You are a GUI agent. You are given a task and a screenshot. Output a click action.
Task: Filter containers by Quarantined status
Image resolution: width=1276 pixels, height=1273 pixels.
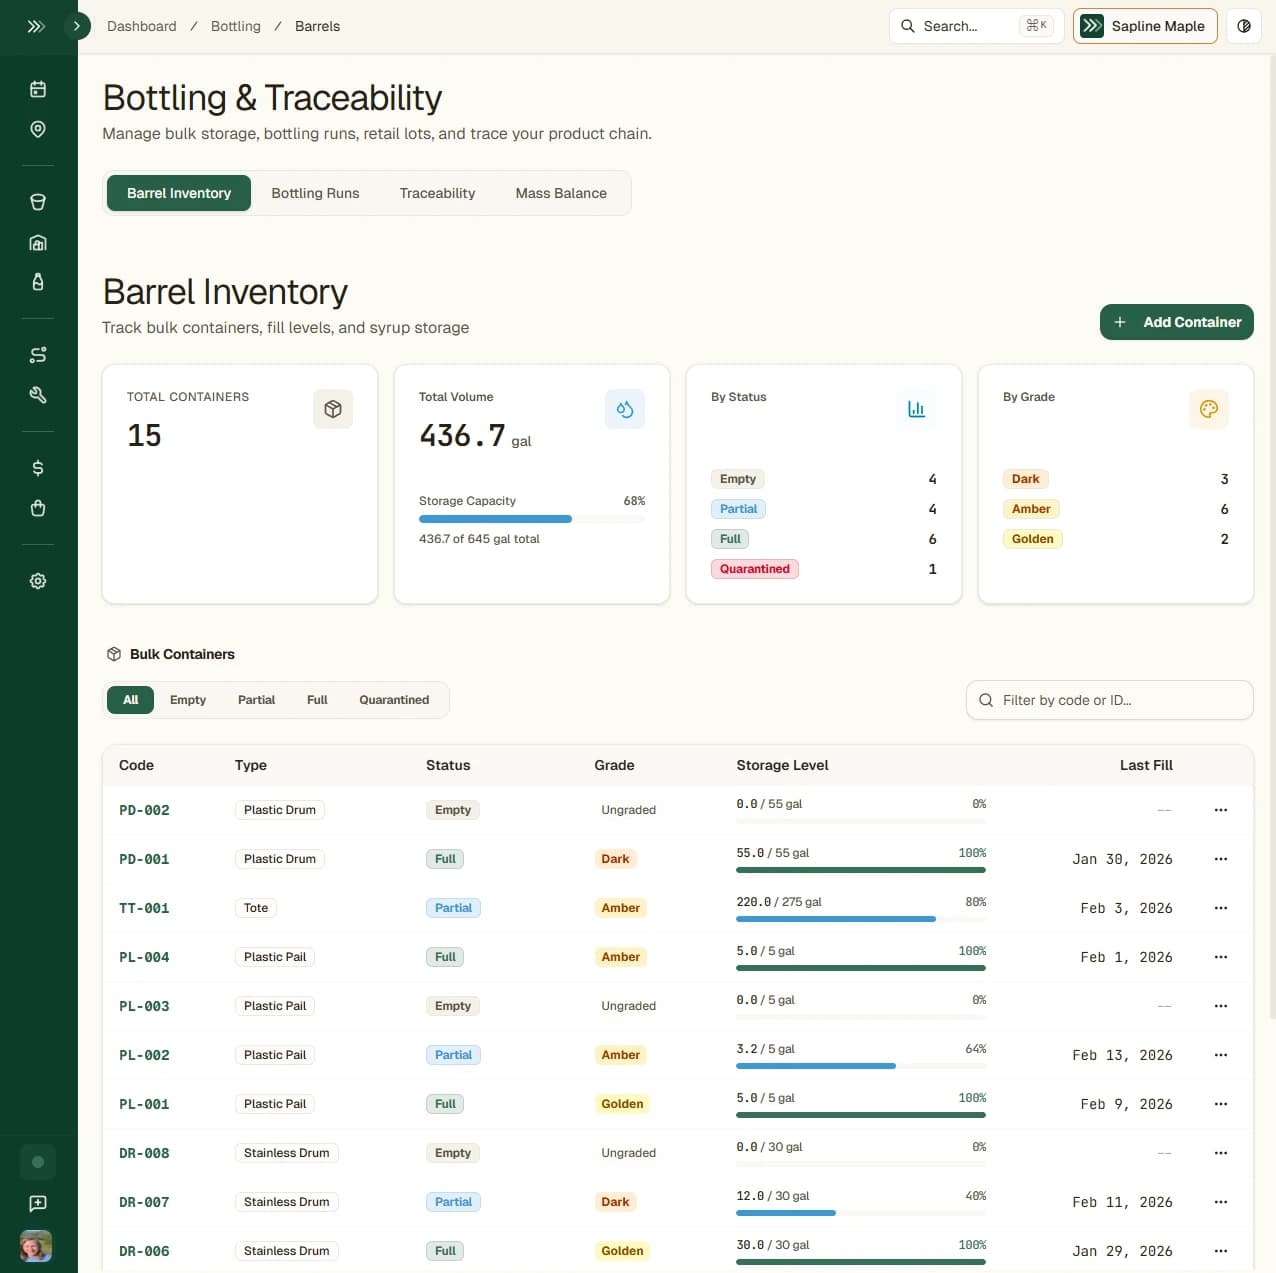click(394, 699)
